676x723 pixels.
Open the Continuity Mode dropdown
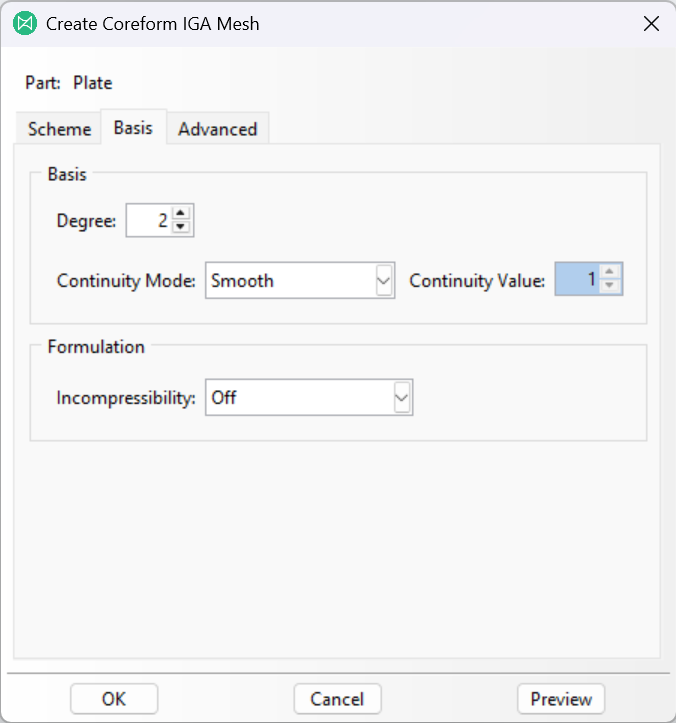pos(300,280)
